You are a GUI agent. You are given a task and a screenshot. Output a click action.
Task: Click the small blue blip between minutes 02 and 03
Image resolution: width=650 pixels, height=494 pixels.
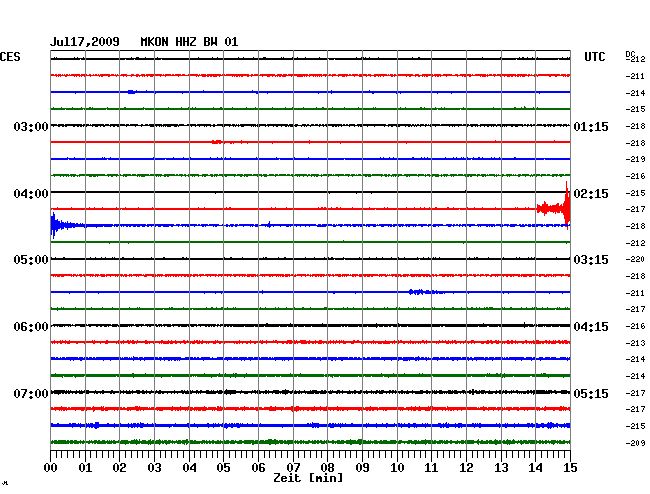[x=131, y=92]
